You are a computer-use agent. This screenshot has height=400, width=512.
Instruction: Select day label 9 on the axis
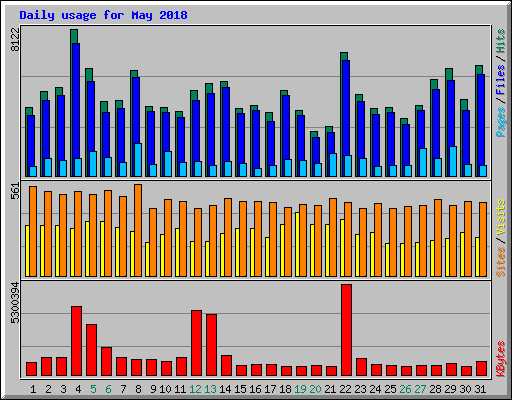click(x=153, y=389)
